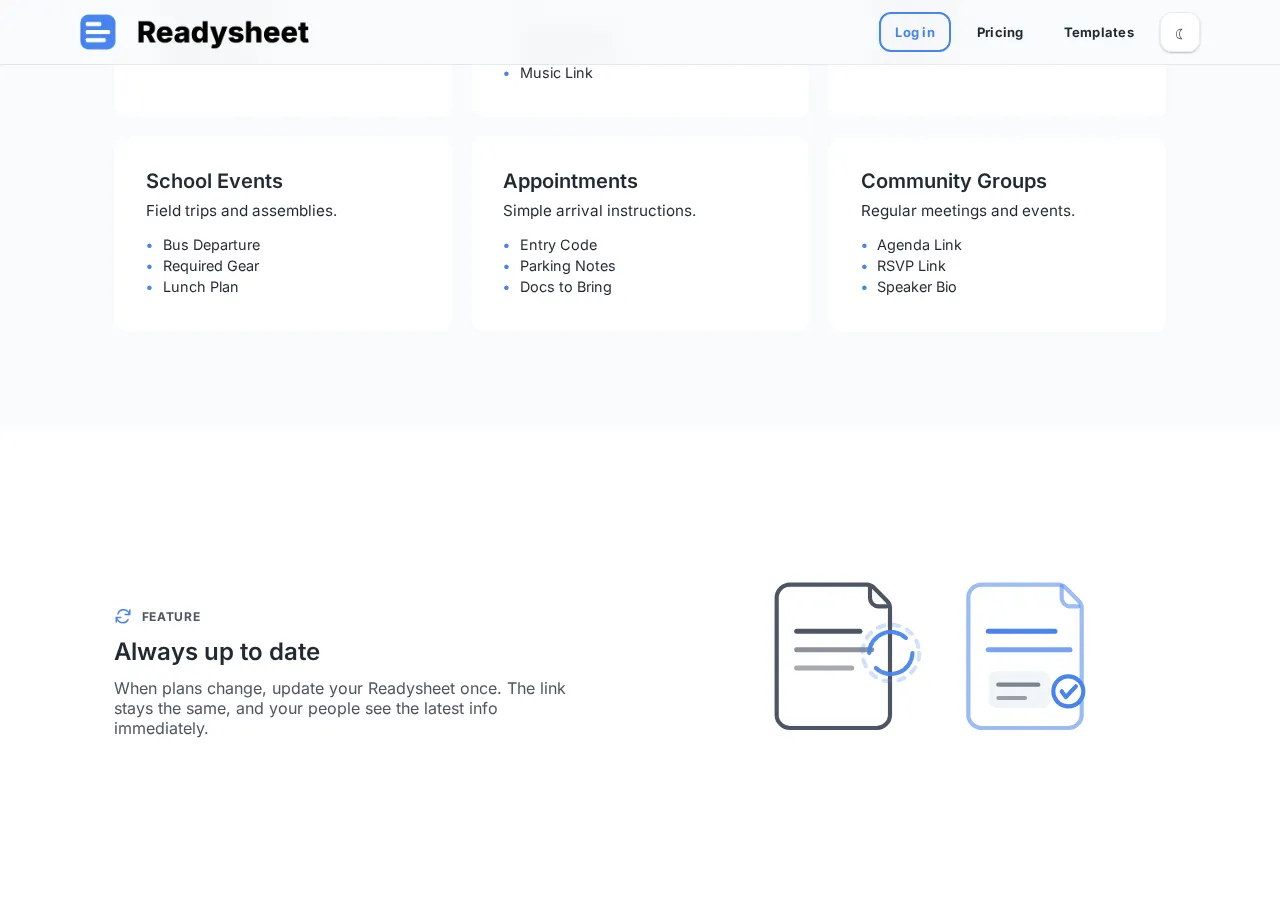The height and width of the screenshot is (900, 1280).
Task: Select the Appointments heading
Action: tap(570, 181)
